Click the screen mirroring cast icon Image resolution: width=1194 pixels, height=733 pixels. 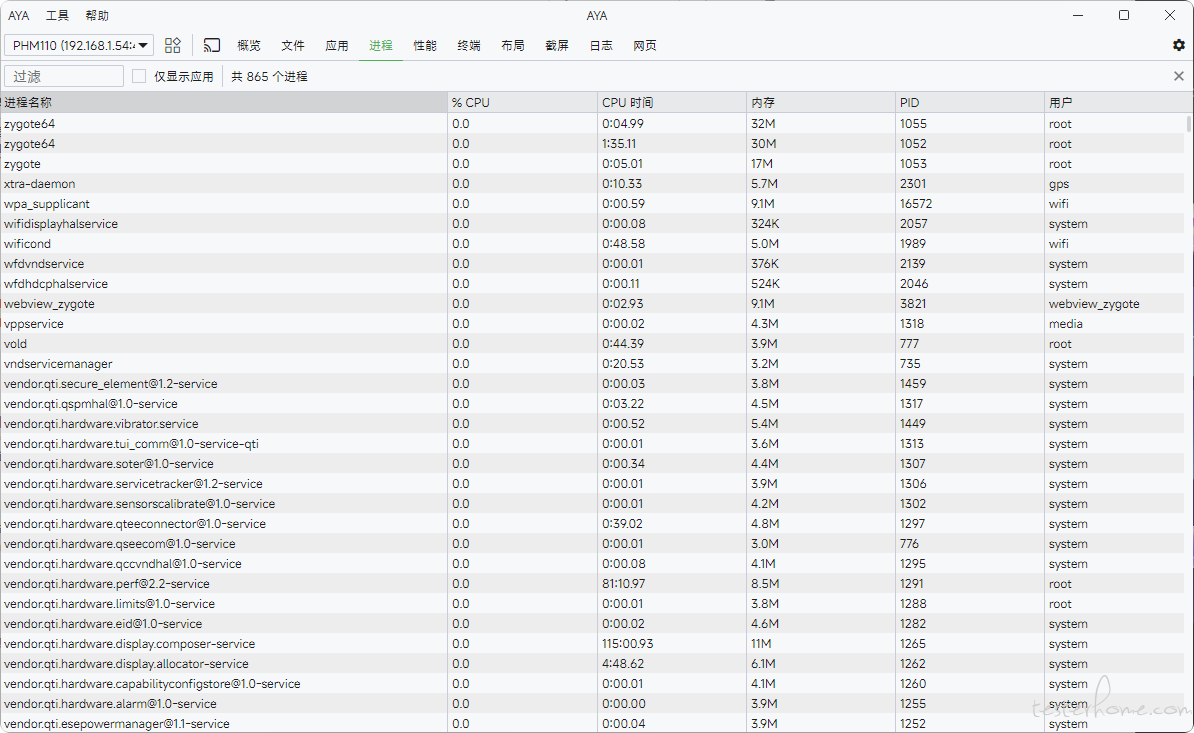click(212, 45)
